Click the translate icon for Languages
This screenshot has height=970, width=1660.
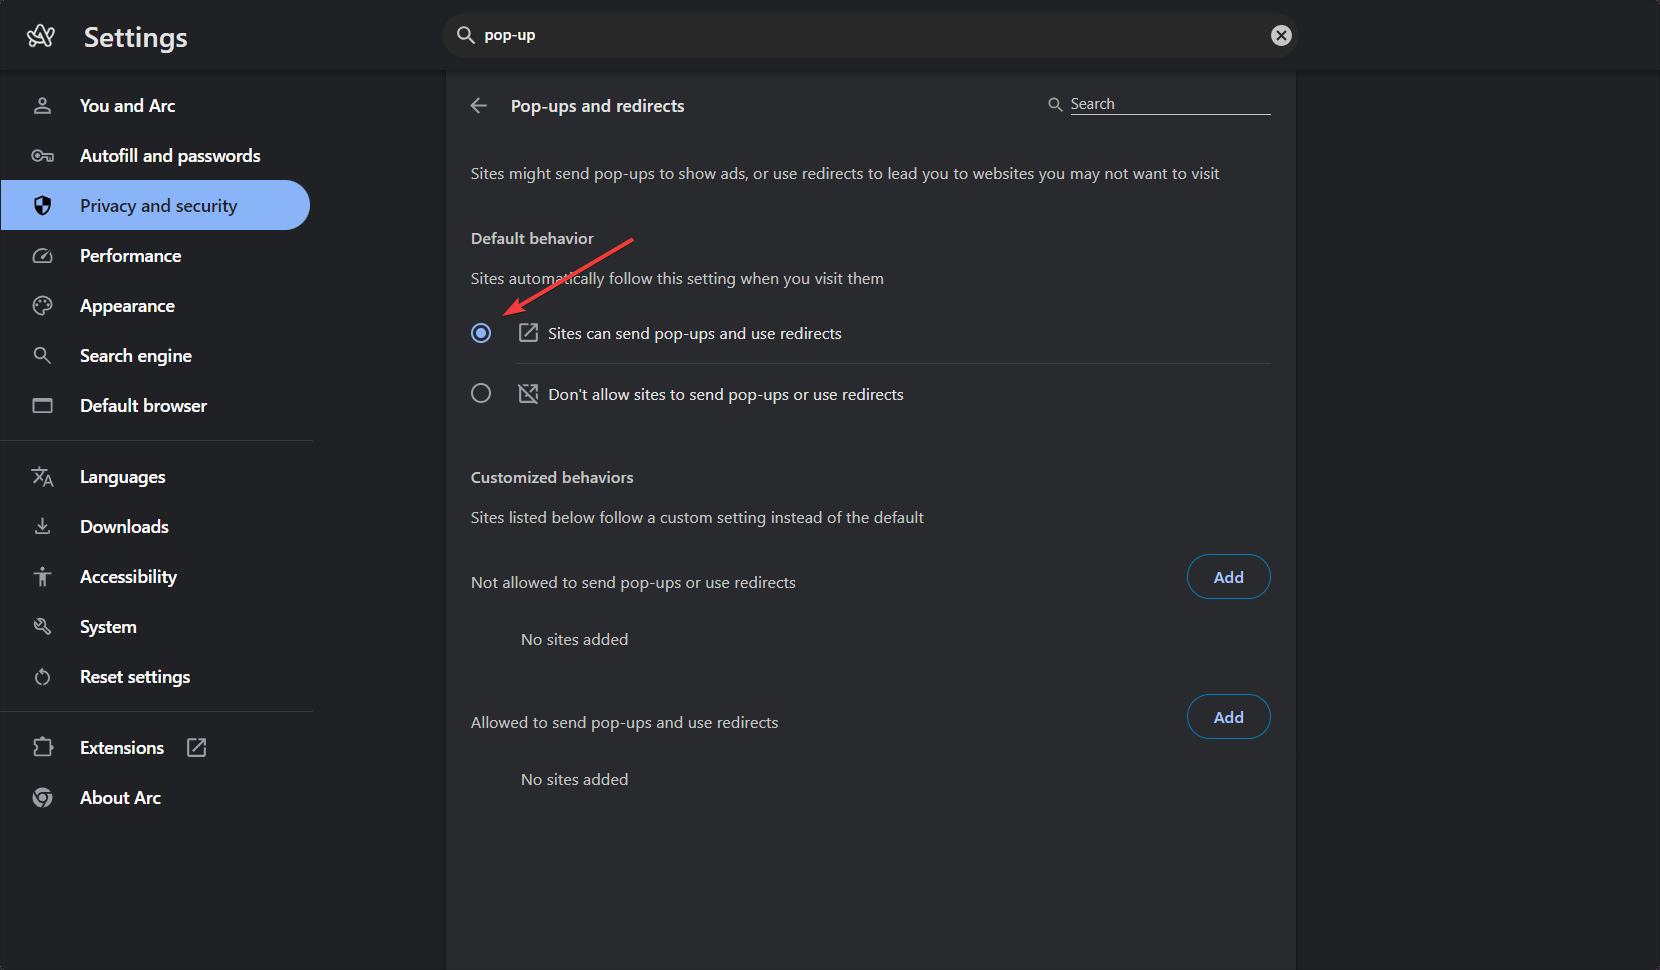click(x=42, y=477)
